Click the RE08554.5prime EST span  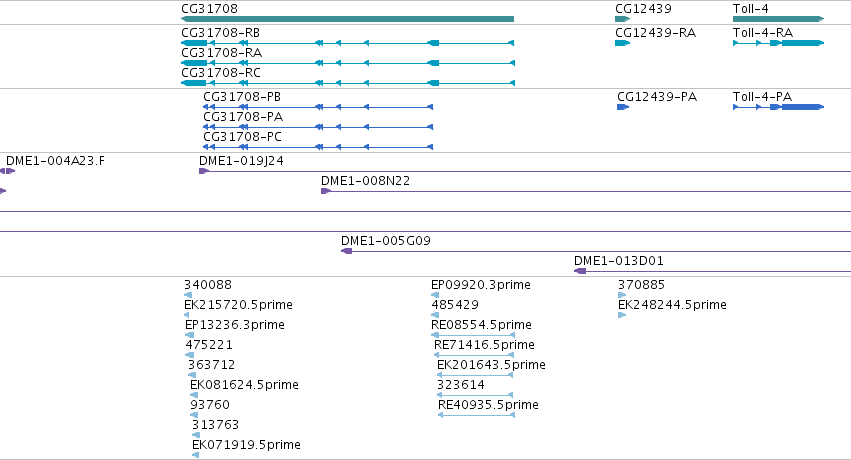coord(472,335)
